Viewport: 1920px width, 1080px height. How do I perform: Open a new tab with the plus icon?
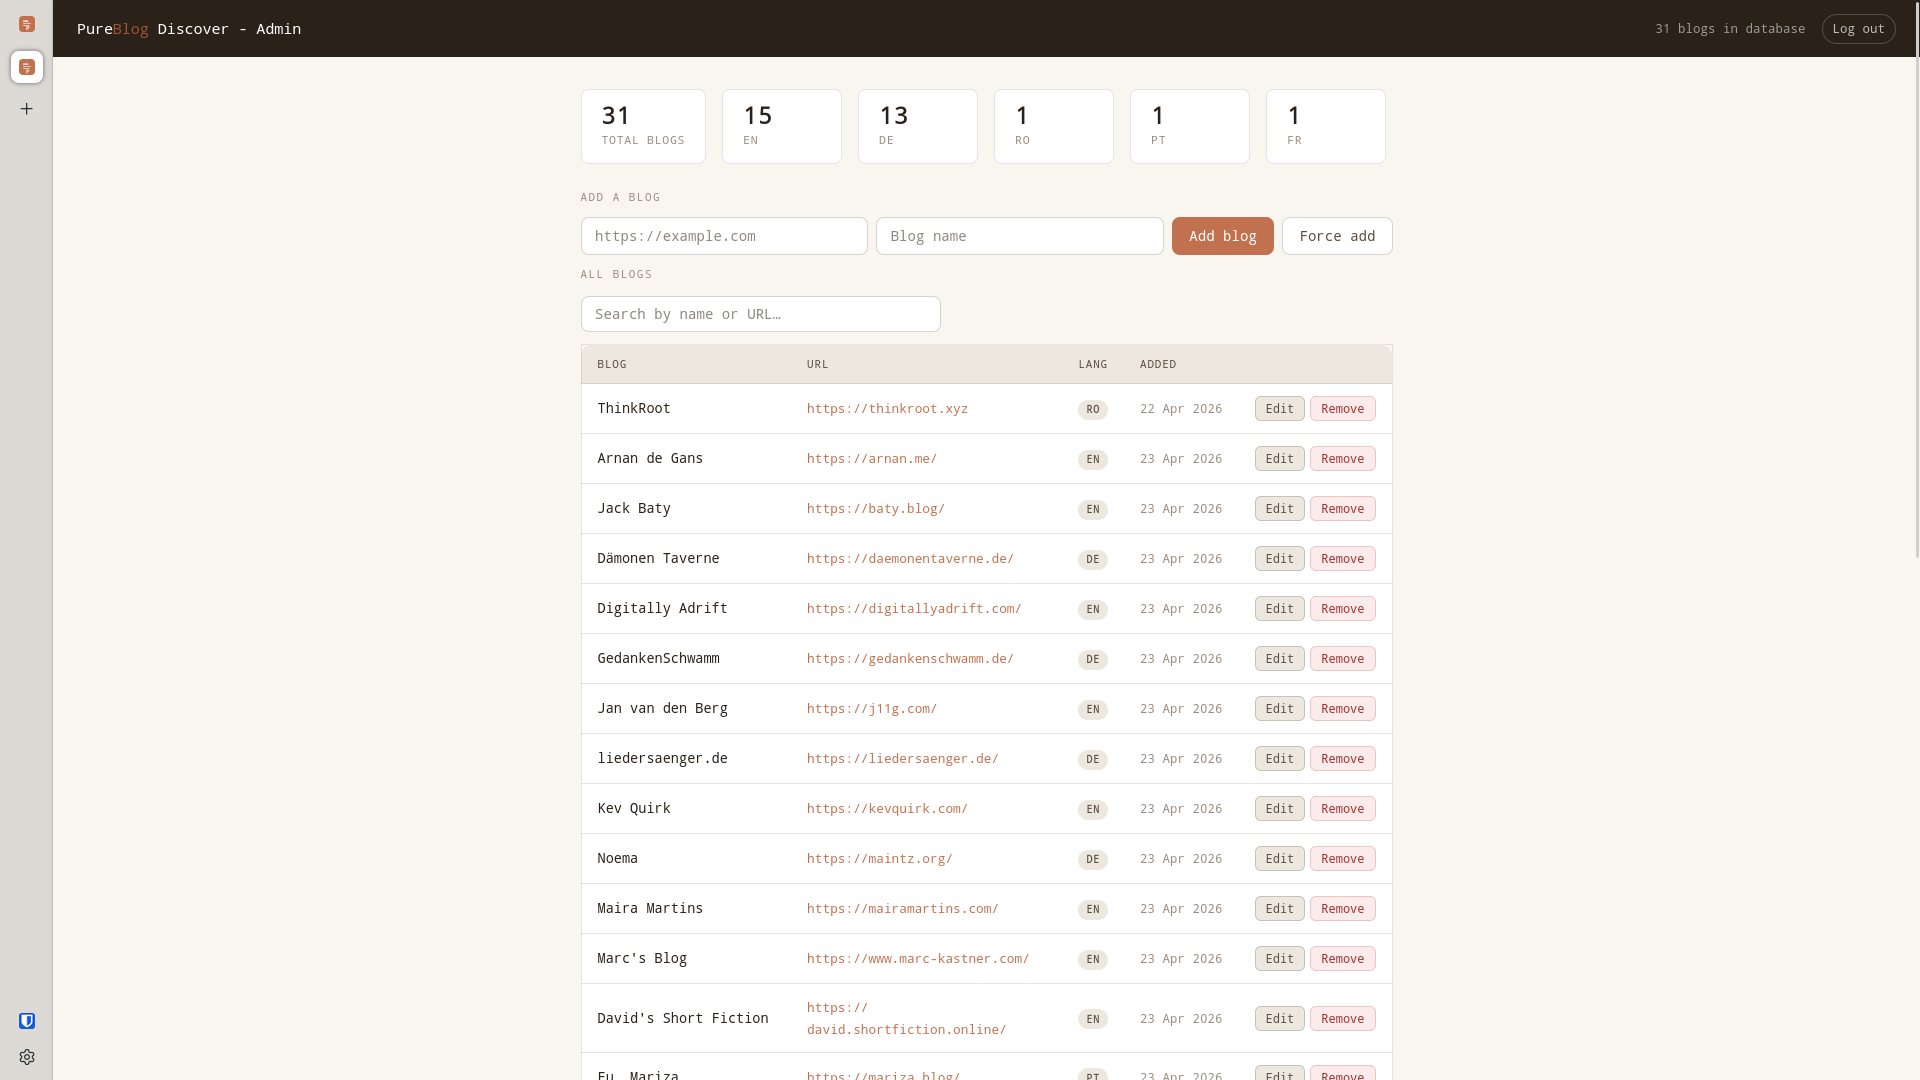[26, 108]
